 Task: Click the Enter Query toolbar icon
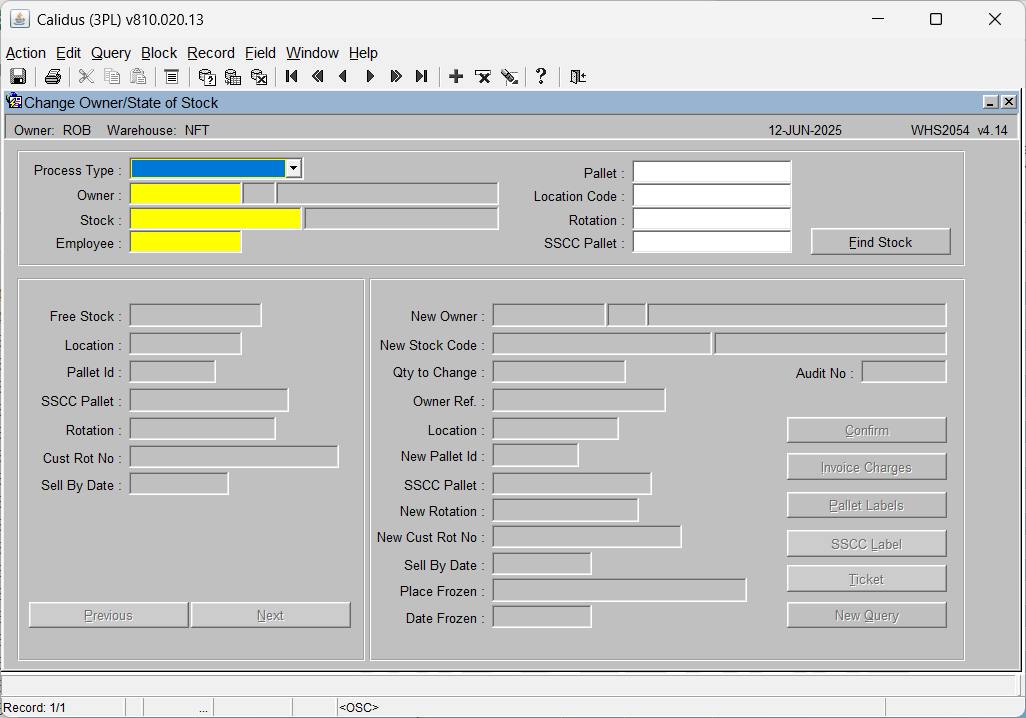(207, 77)
